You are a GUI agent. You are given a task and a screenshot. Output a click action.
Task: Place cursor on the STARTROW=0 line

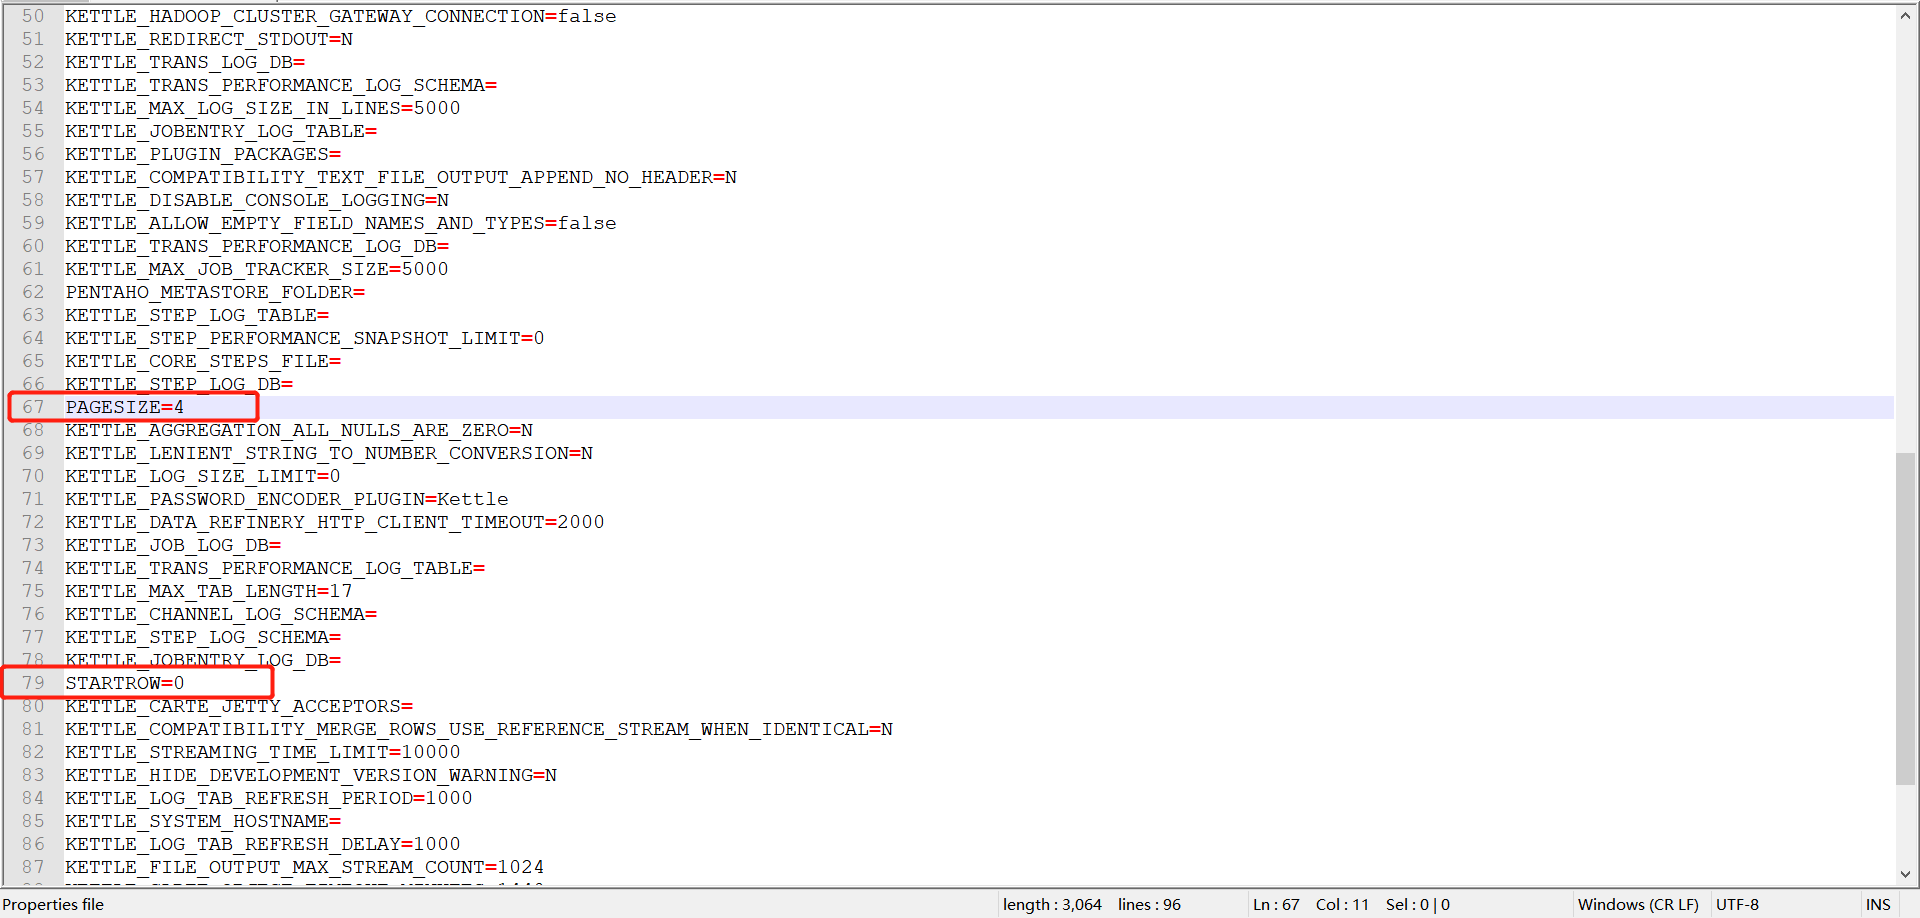tap(125, 683)
